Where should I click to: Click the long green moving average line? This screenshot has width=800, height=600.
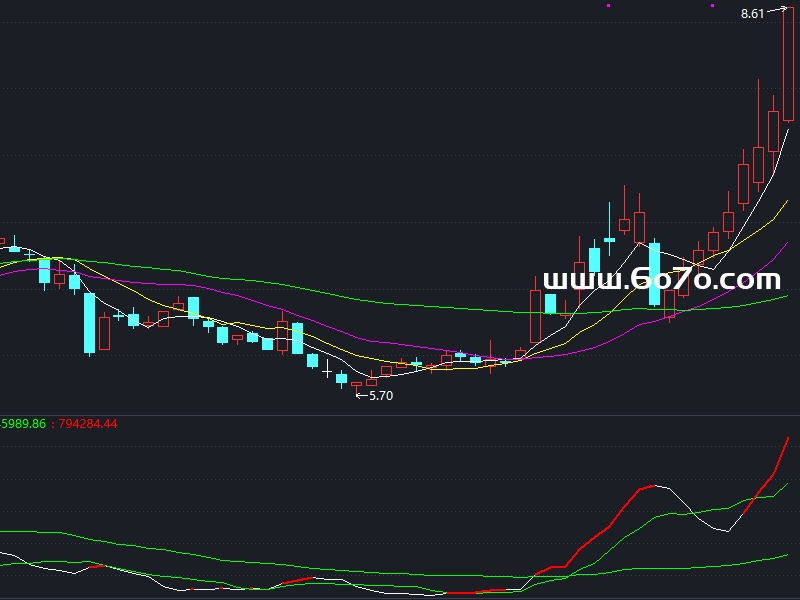point(400,301)
